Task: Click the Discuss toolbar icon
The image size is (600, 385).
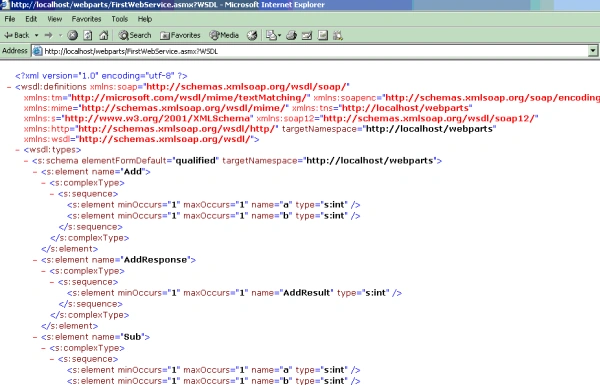Action: coord(323,36)
